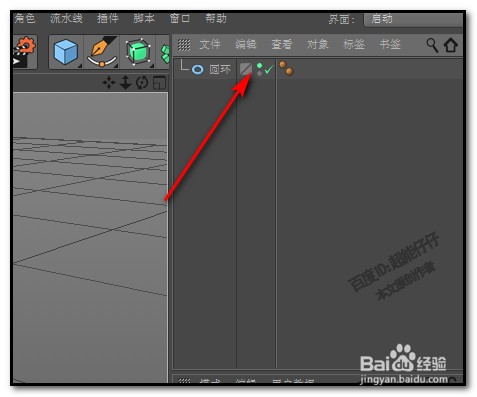Open the 流水线 menu
This screenshot has width=477, height=397.
point(66,18)
